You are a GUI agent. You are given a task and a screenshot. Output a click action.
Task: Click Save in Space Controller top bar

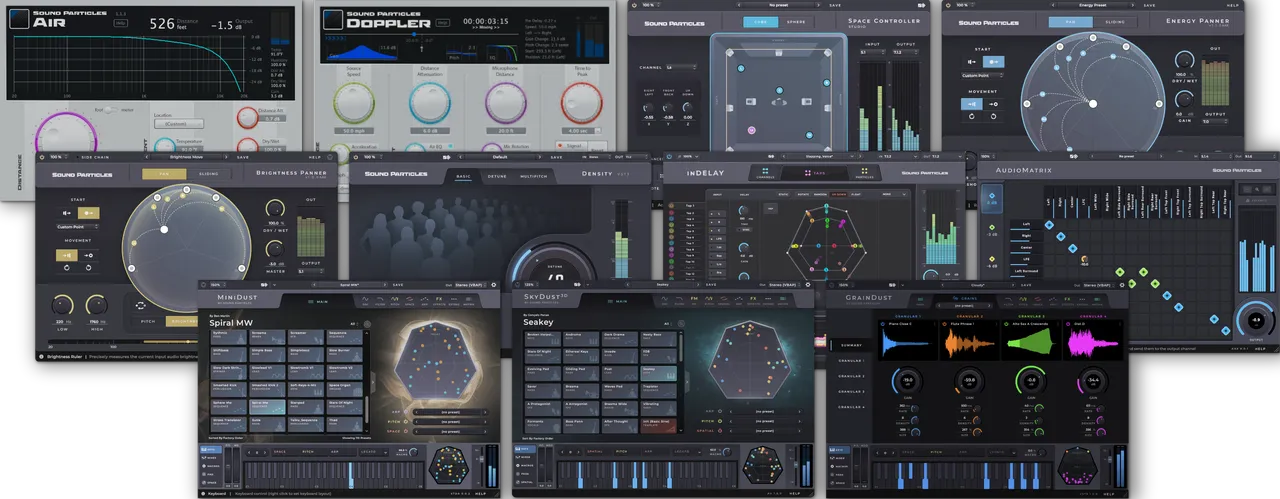point(837,4)
